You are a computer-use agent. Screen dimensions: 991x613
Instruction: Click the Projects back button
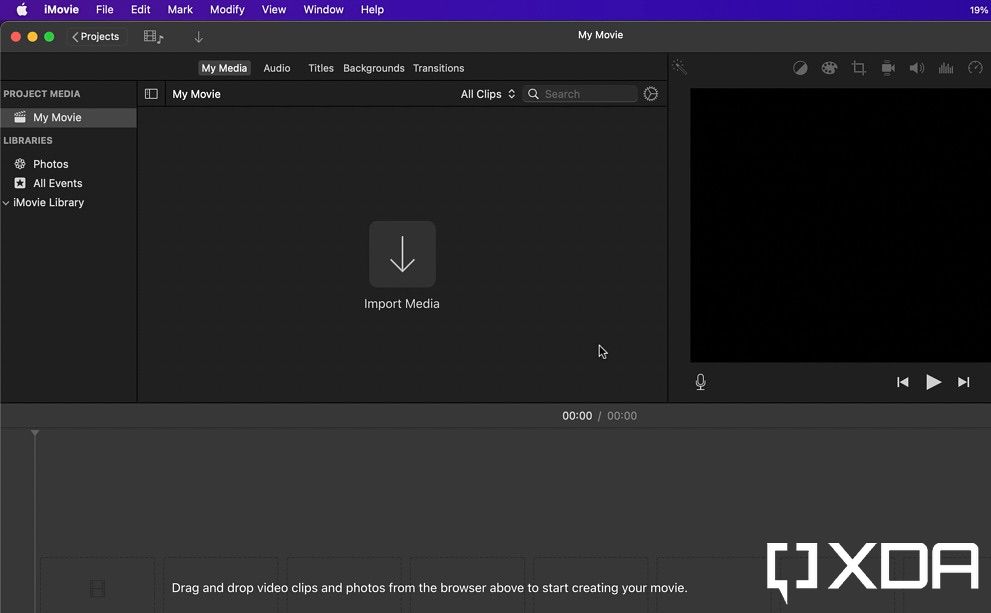[96, 36]
